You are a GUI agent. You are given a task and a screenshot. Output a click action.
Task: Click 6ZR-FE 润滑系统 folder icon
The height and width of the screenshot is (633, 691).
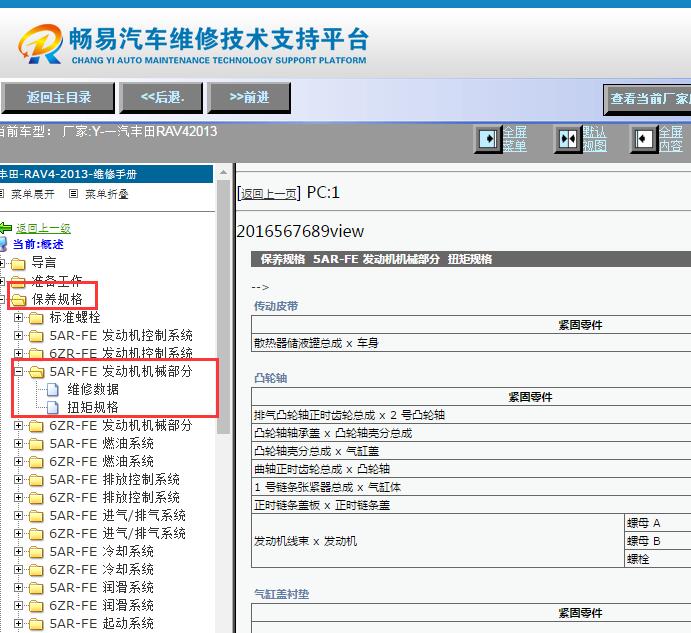click(36, 607)
